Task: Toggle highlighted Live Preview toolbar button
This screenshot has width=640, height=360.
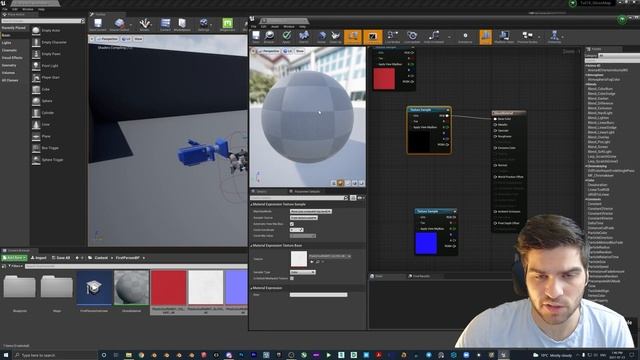Action: pyautogui.click(x=373, y=37)
